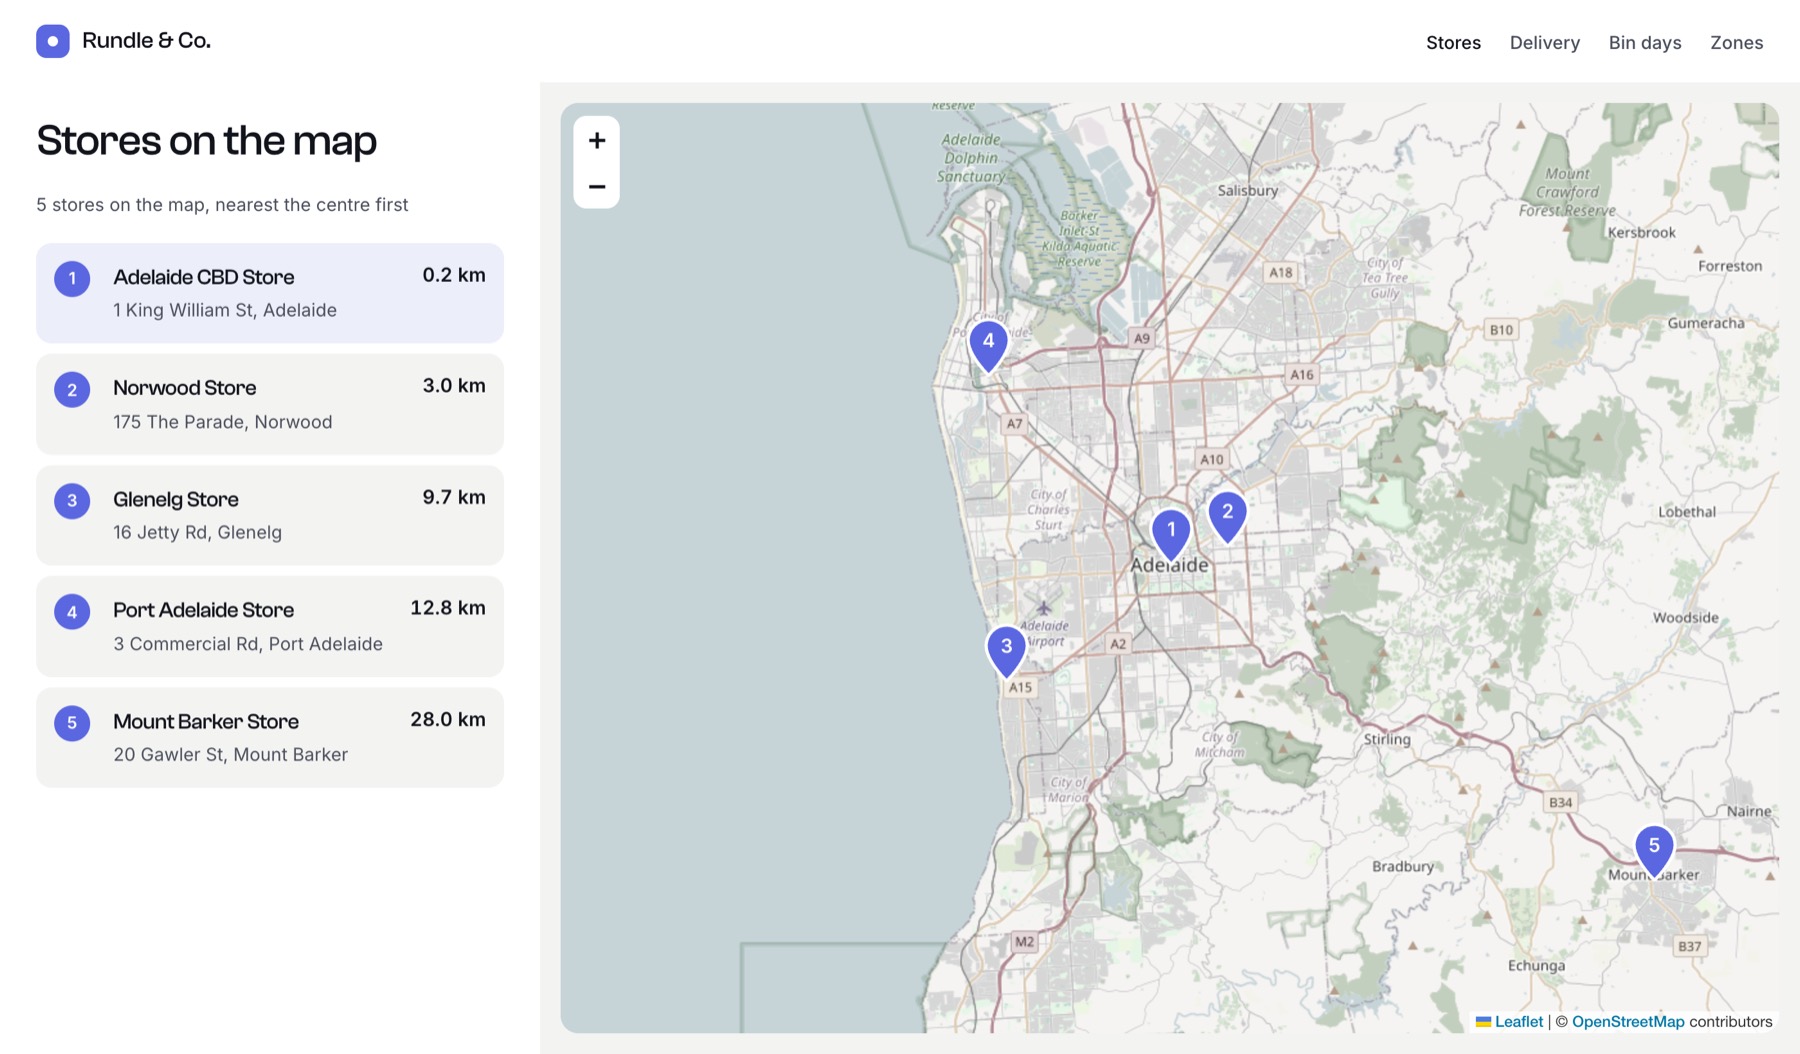
Task: Select the Norwood Store title
Action: (x=185, y=388)
